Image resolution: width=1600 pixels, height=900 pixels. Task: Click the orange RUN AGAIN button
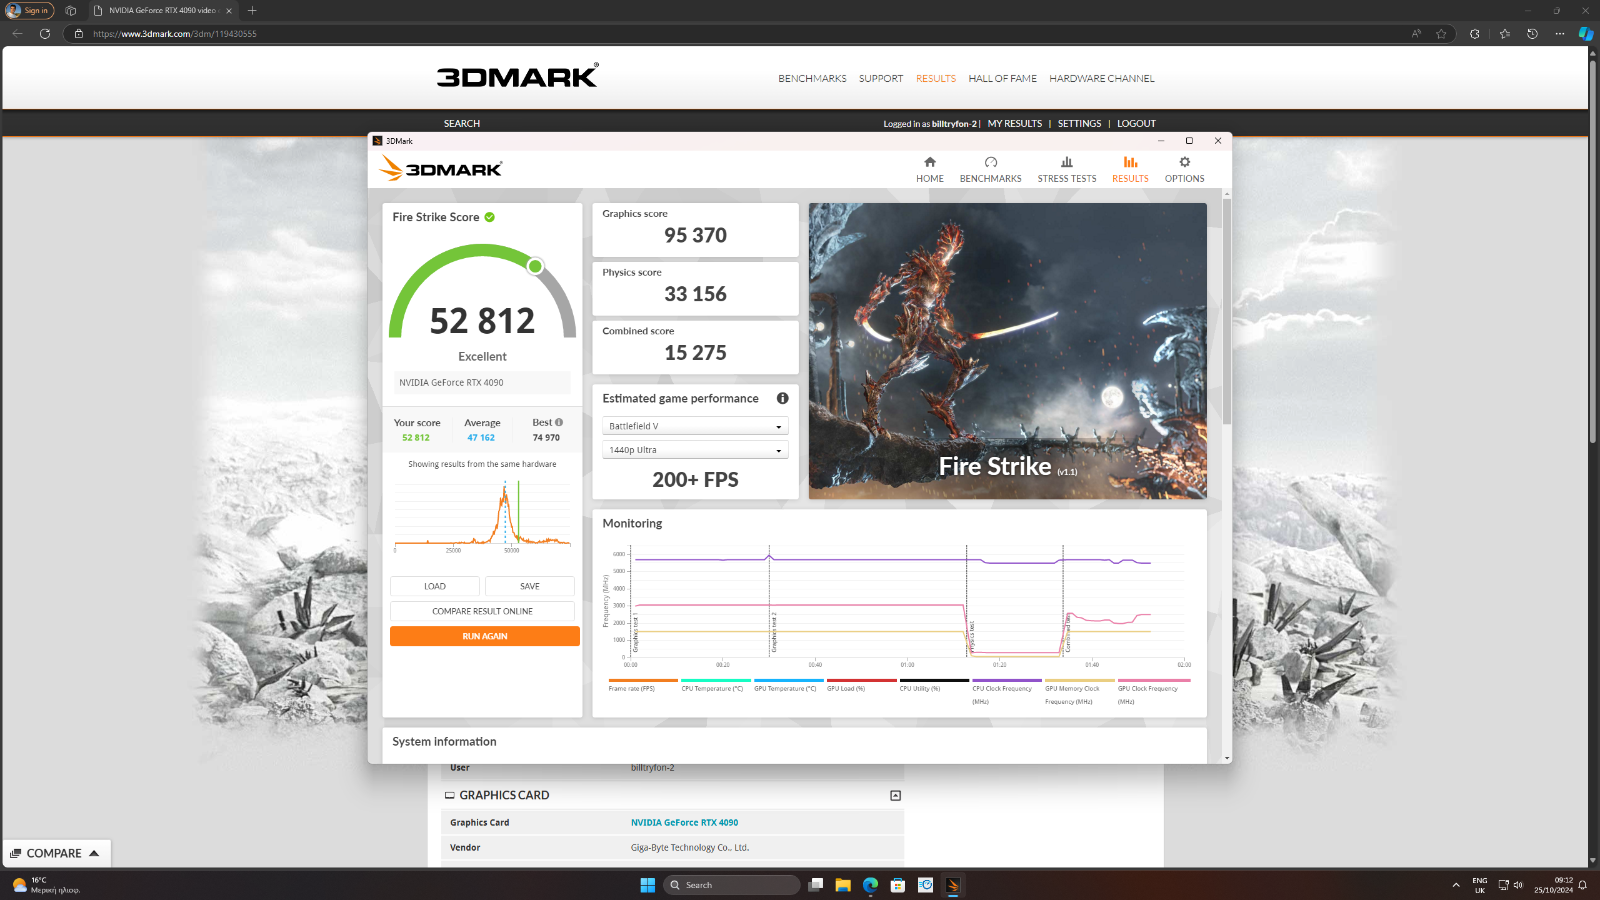[485, 636]
